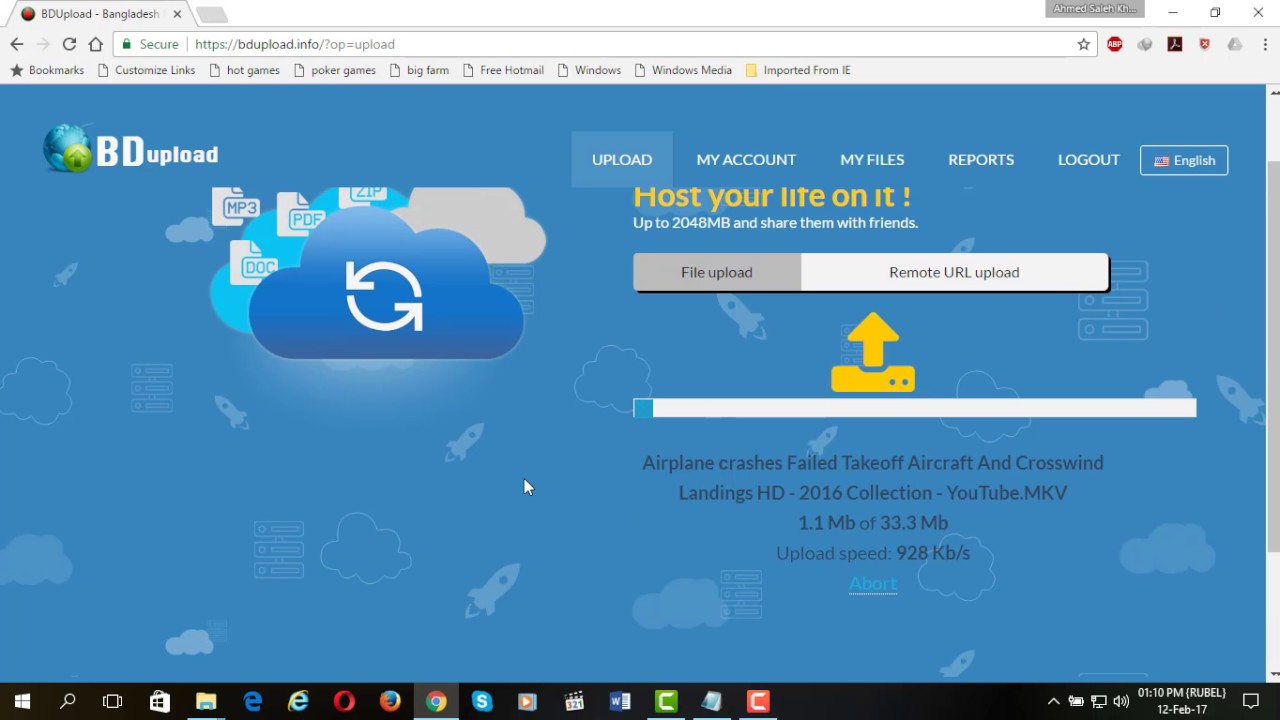Open Skype from the taskbar

point(482,701)
